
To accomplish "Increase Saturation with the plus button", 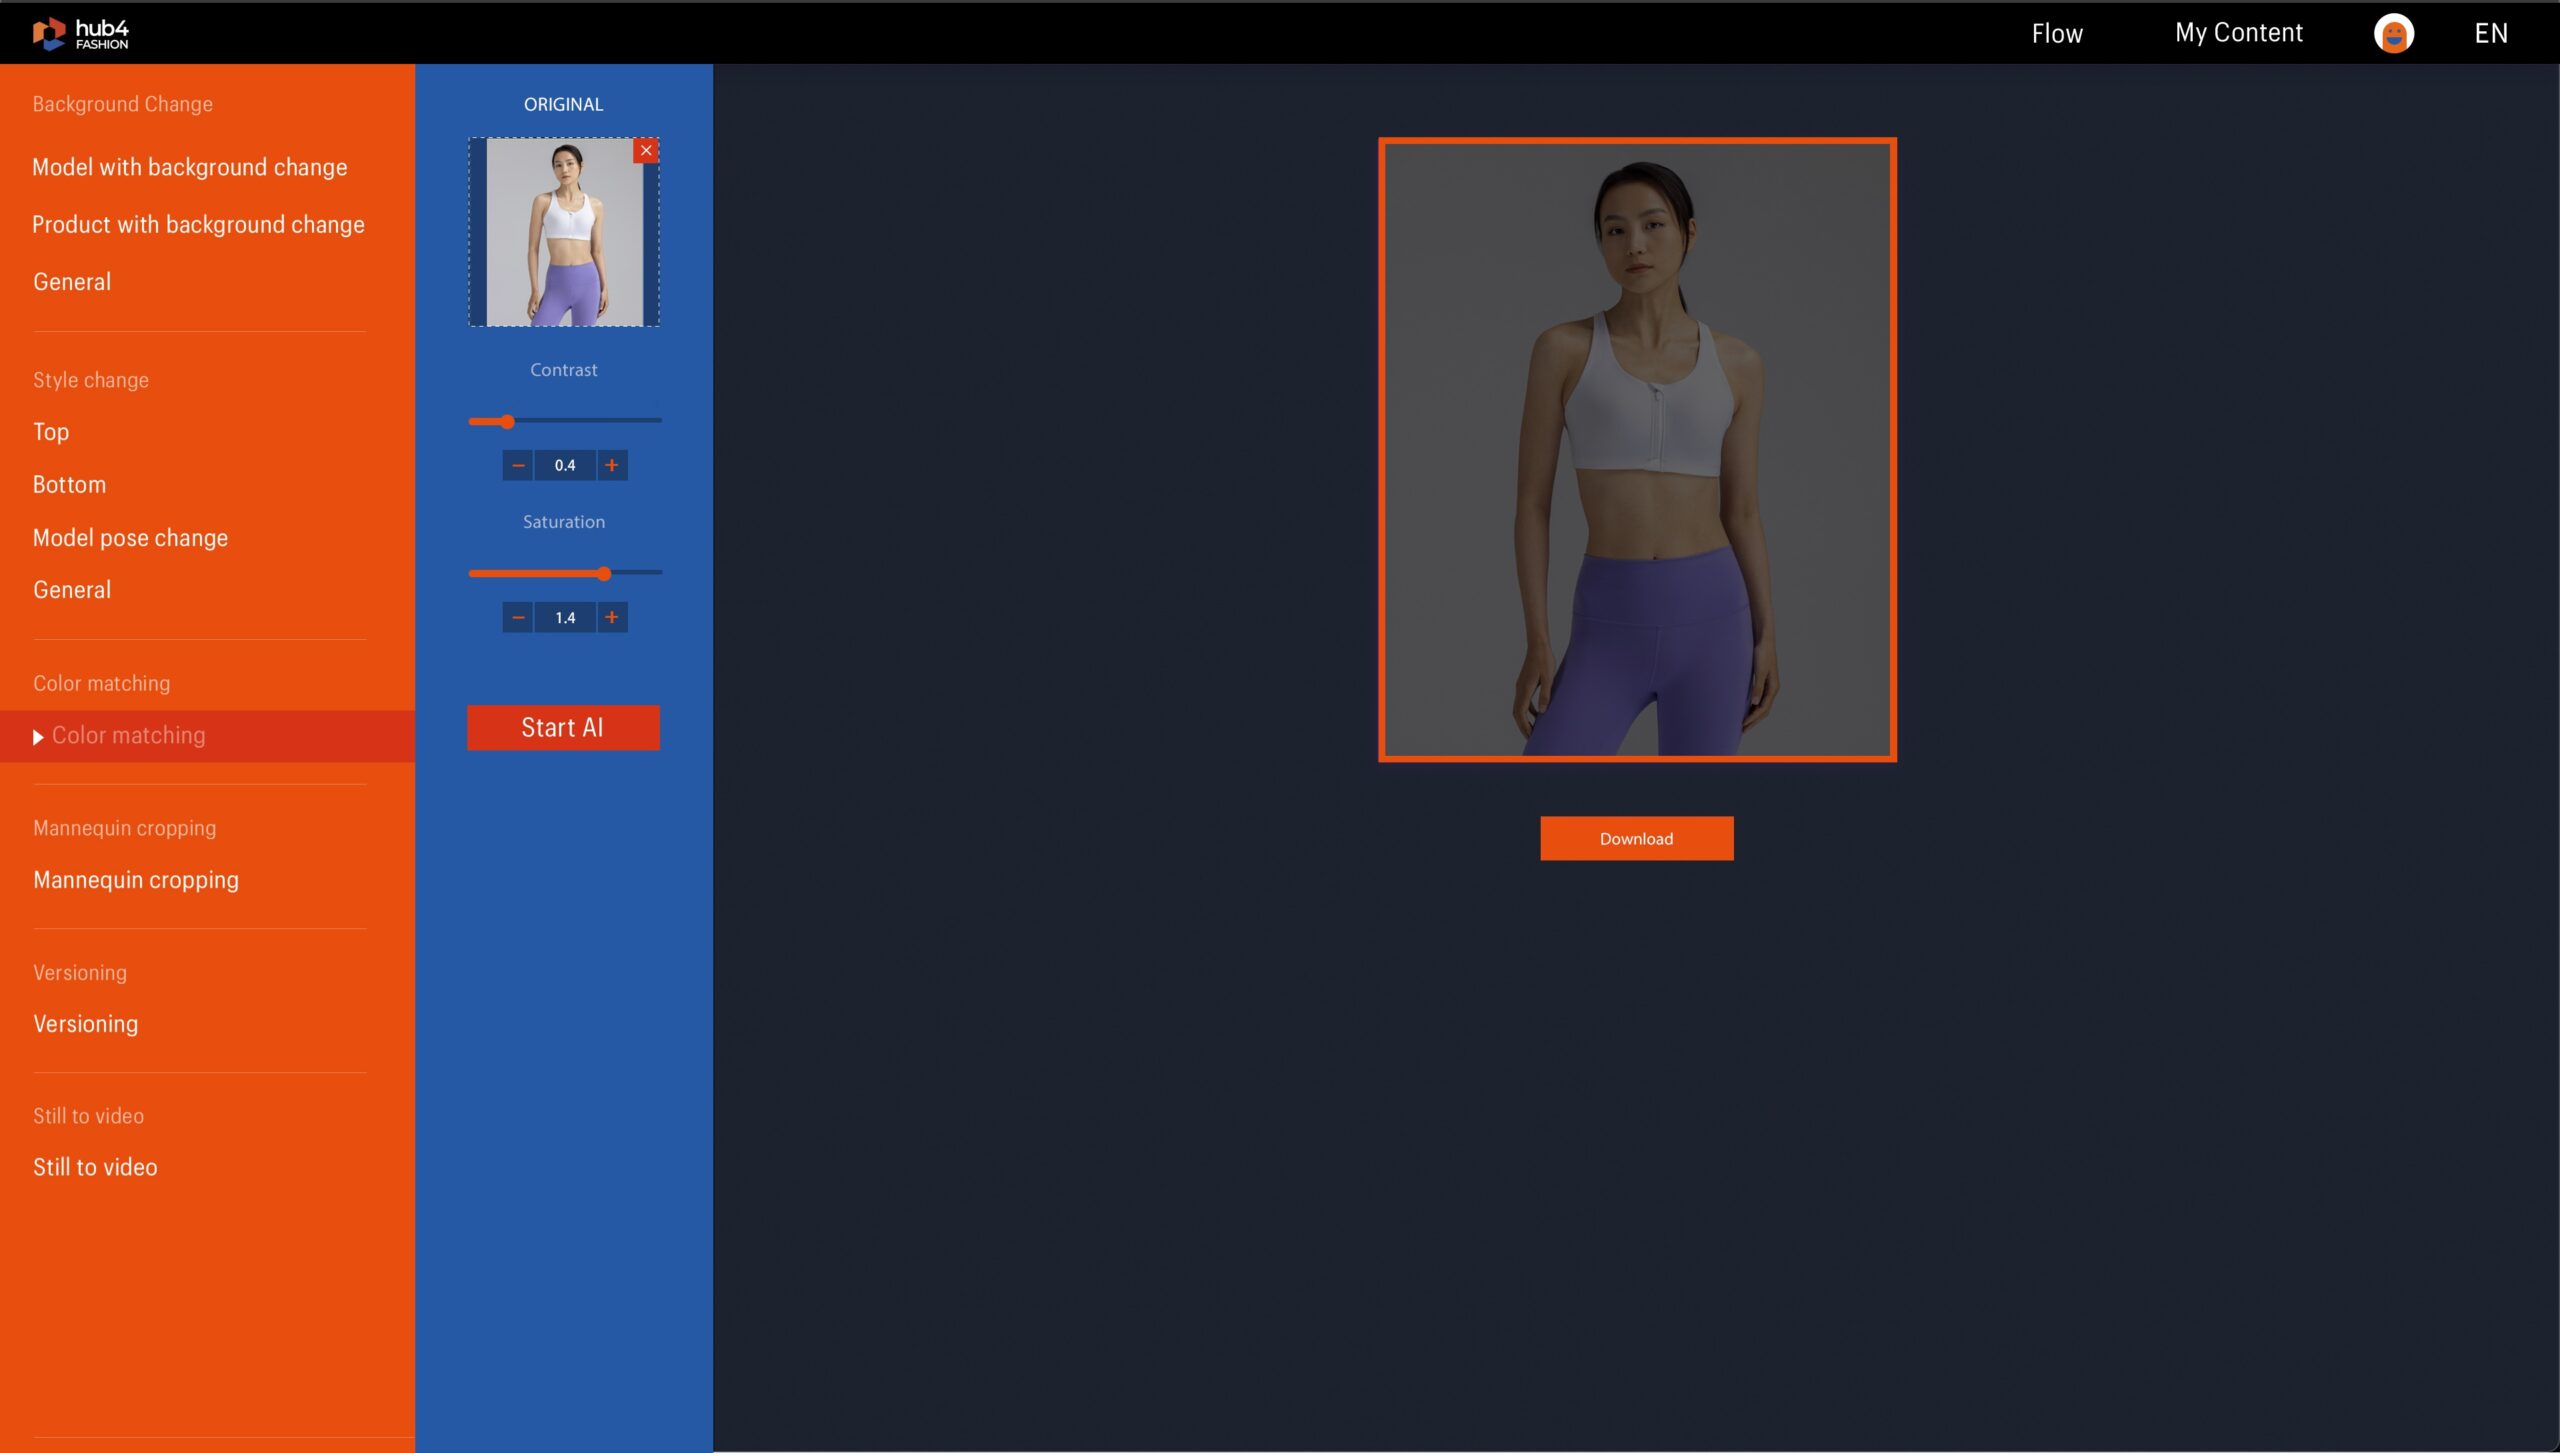I will point(612,617).
